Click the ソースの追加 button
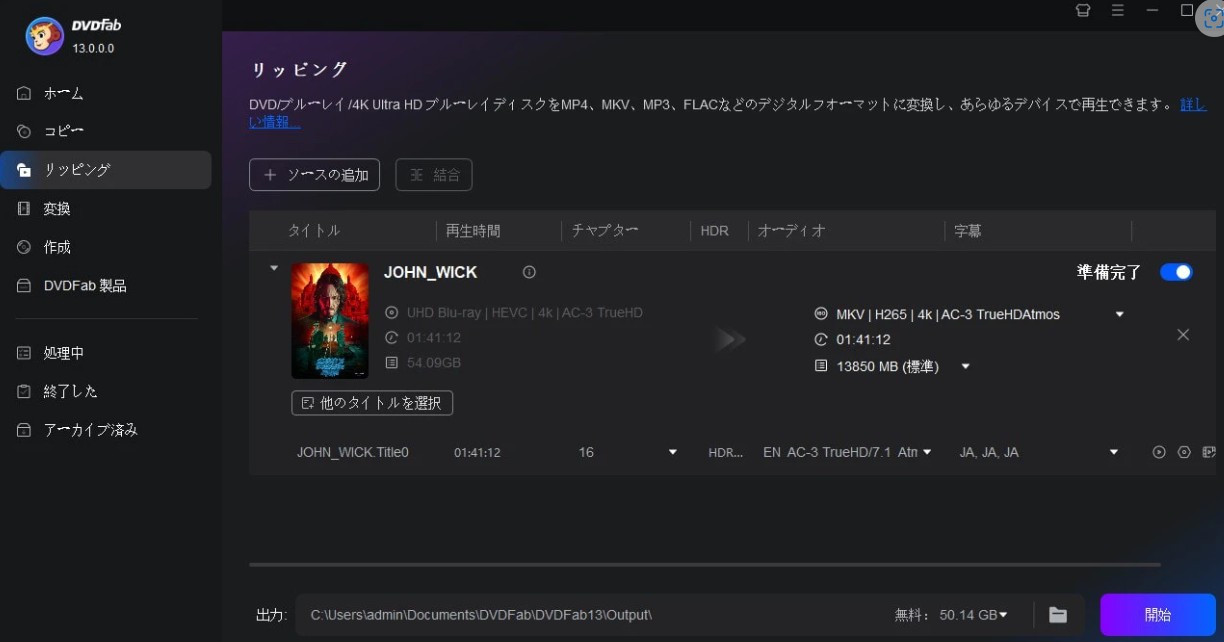 click(314, 175)
